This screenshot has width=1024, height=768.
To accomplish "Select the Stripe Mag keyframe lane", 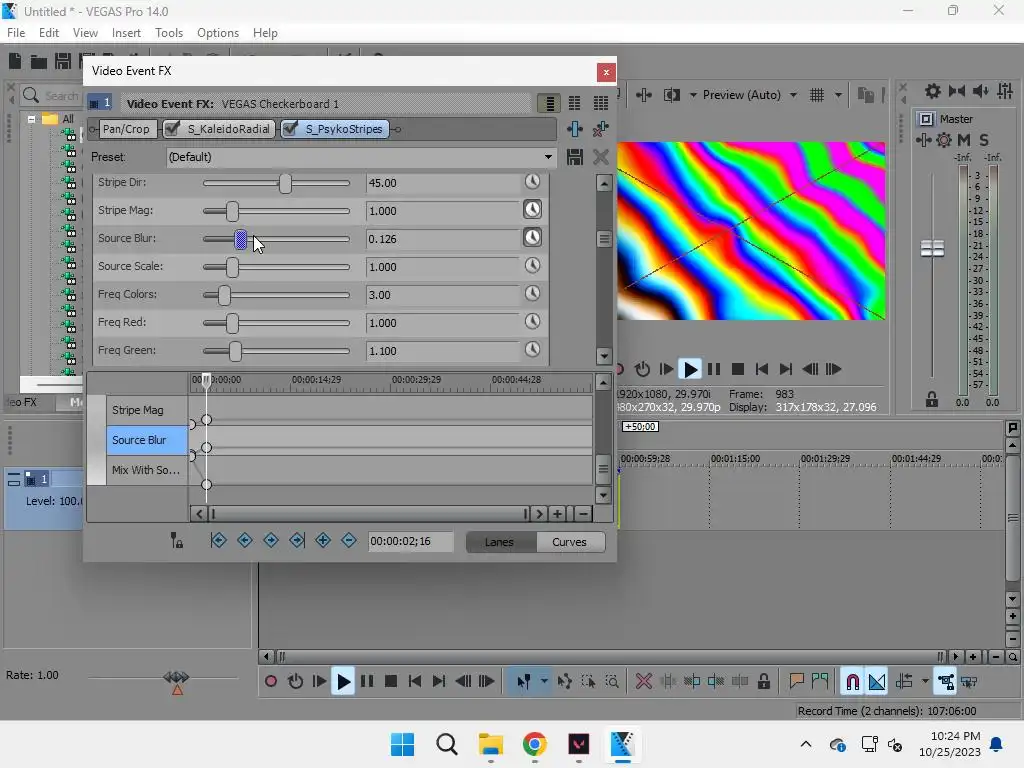I will (x=147, y=410).
